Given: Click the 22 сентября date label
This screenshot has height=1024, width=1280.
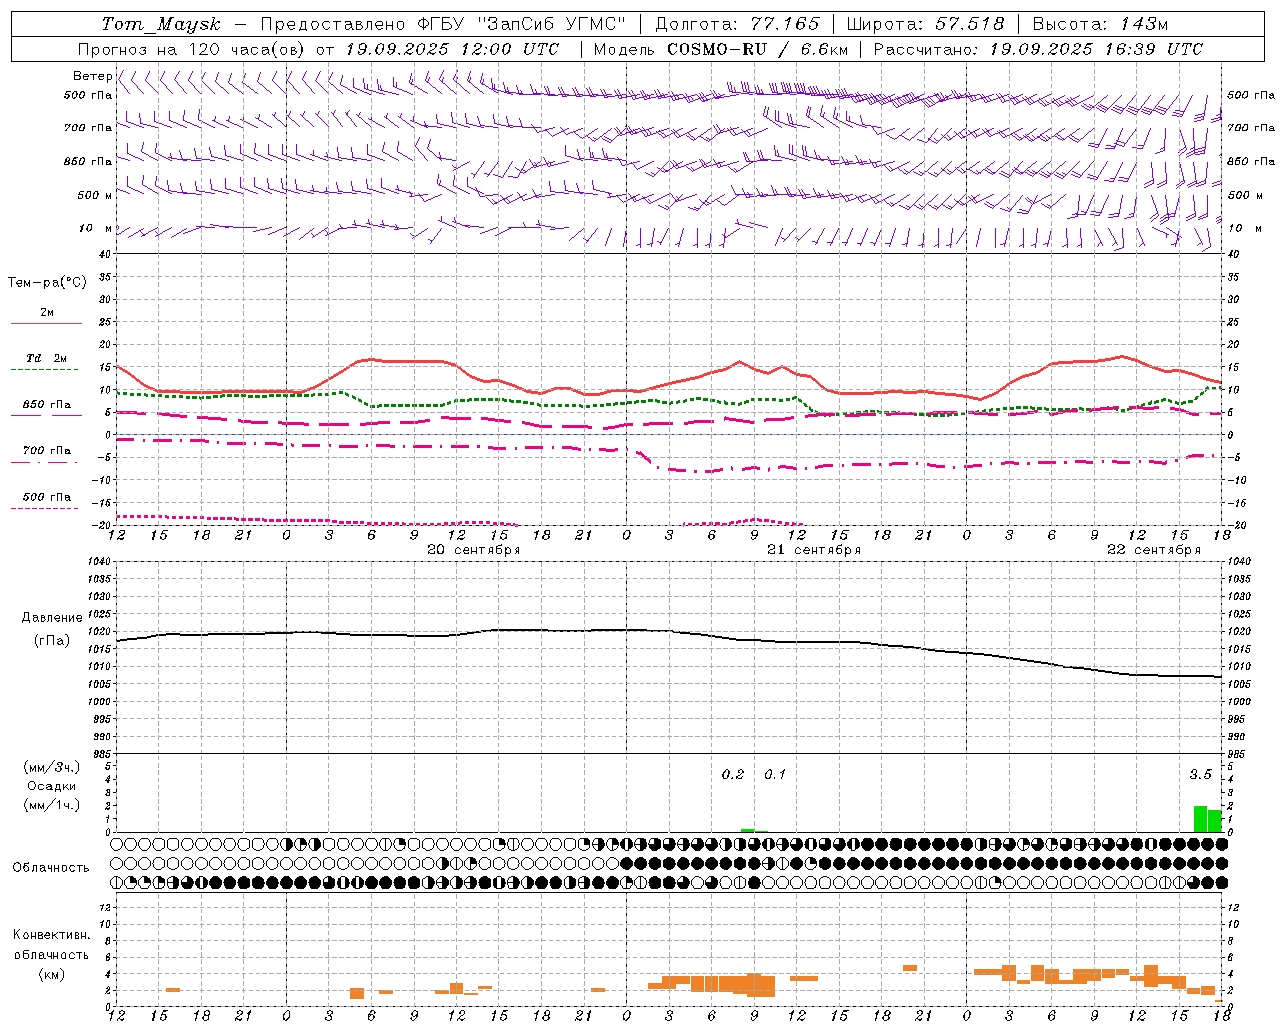Looking at the screenshot, I should coord(1153,550).
